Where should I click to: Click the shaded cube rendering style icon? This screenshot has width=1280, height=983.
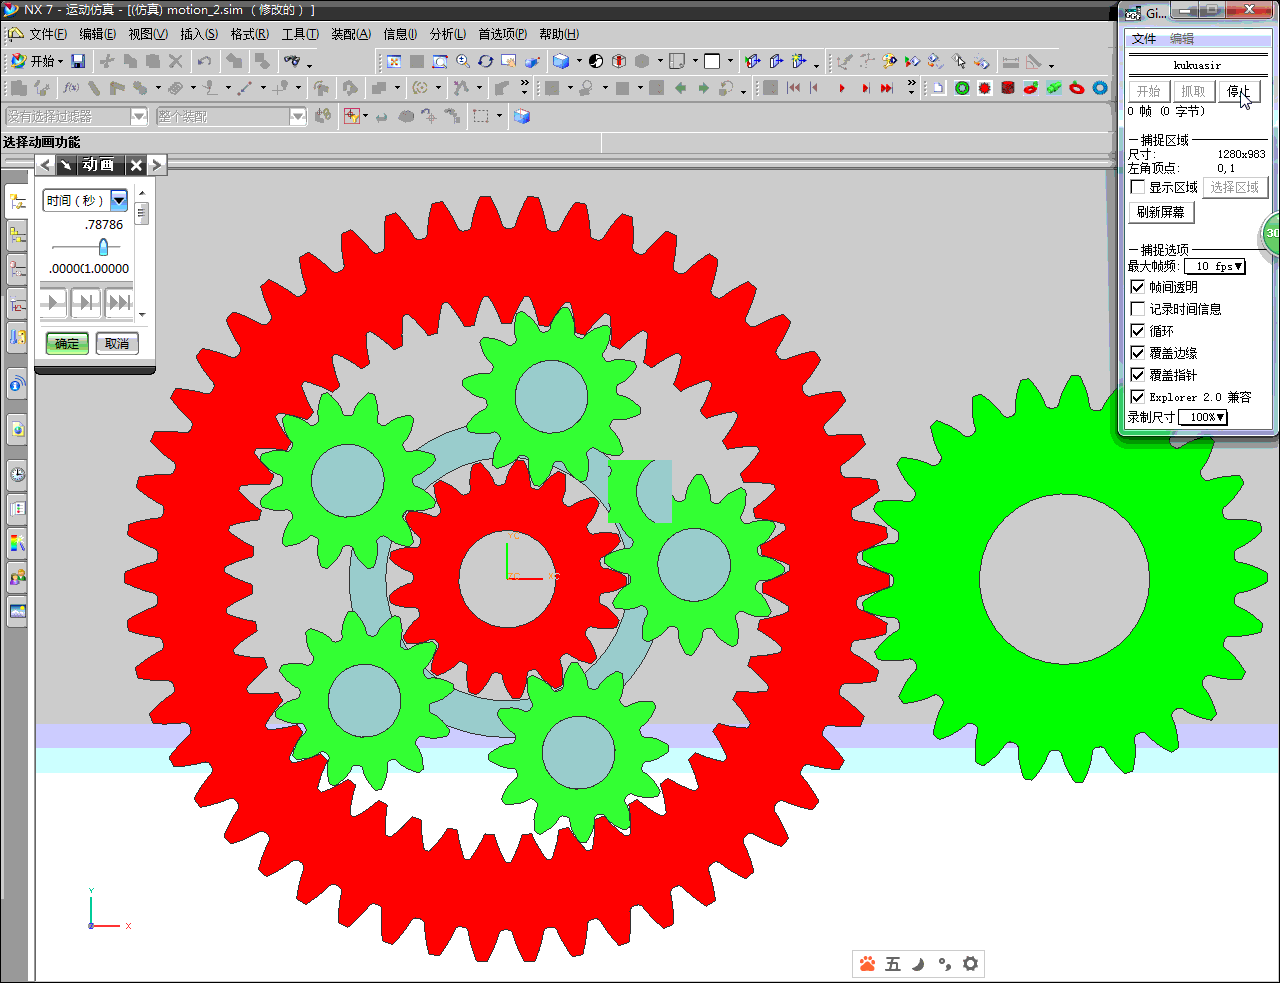pyautogui.click(x=561, y=61)
